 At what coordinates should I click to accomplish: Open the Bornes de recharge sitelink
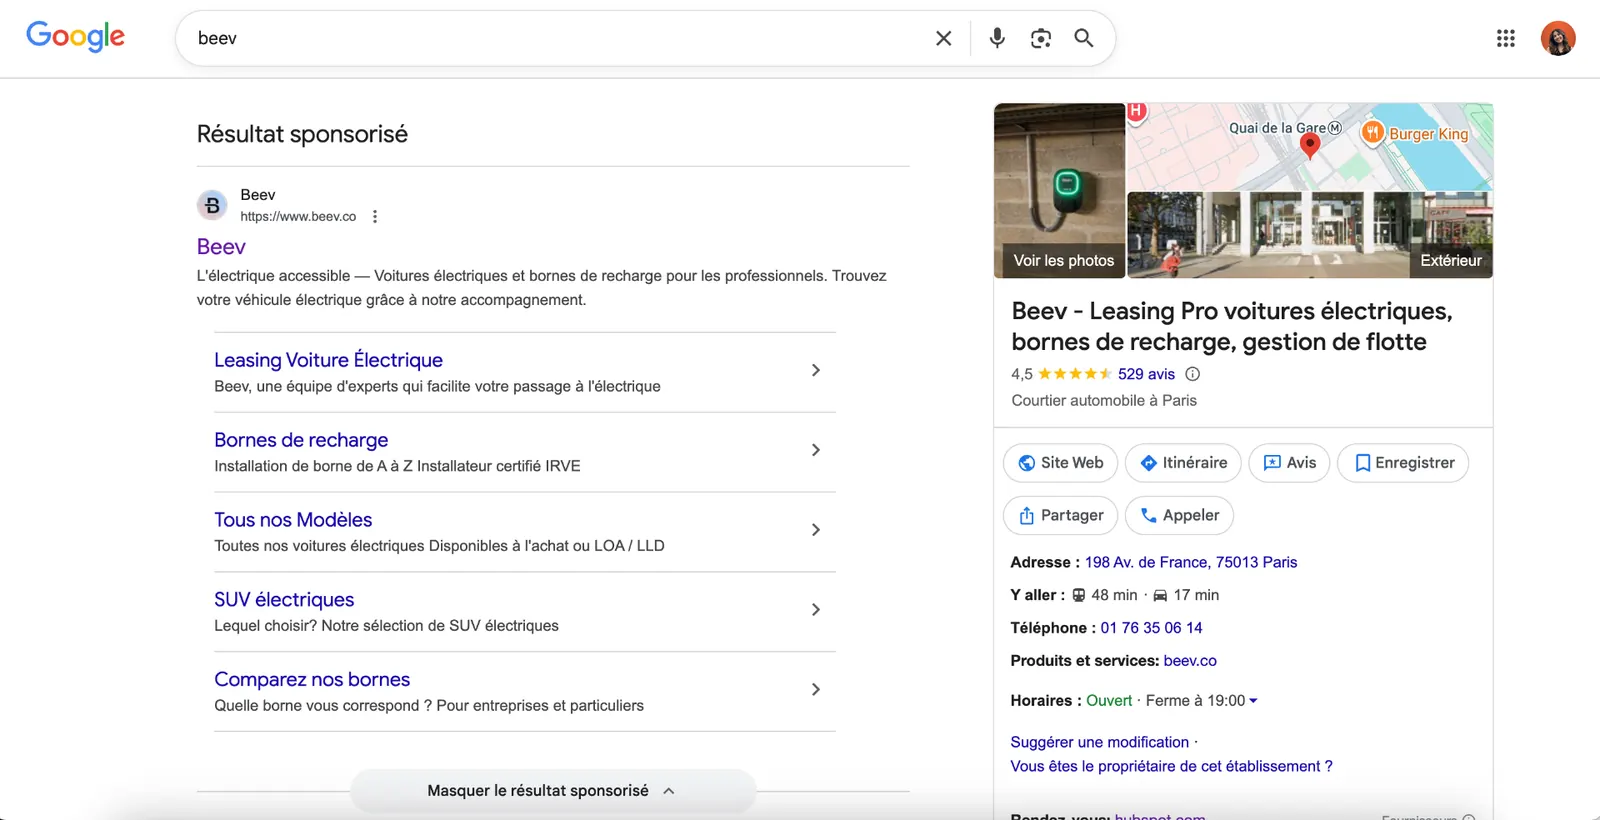301,440
